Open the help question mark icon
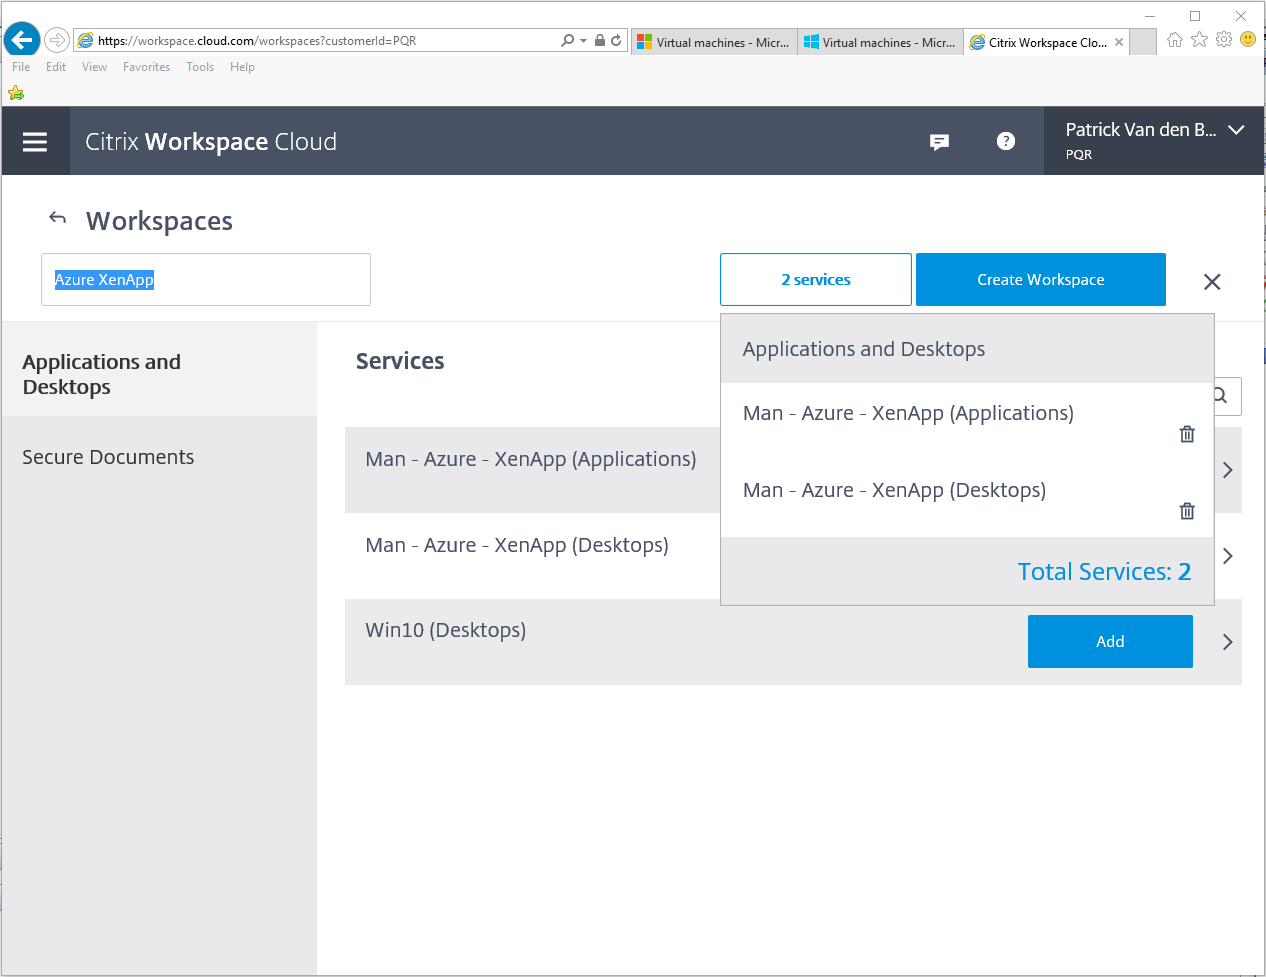Screen dimensions: 1266x977 click(1006, 141)
